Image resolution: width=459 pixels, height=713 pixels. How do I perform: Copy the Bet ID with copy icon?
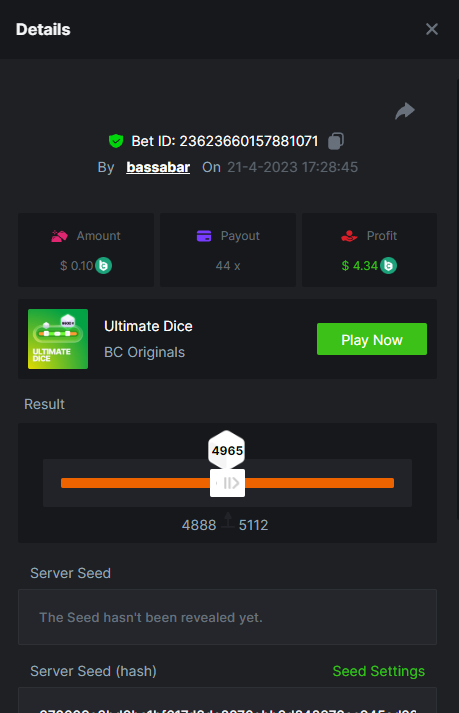point(336,141)
